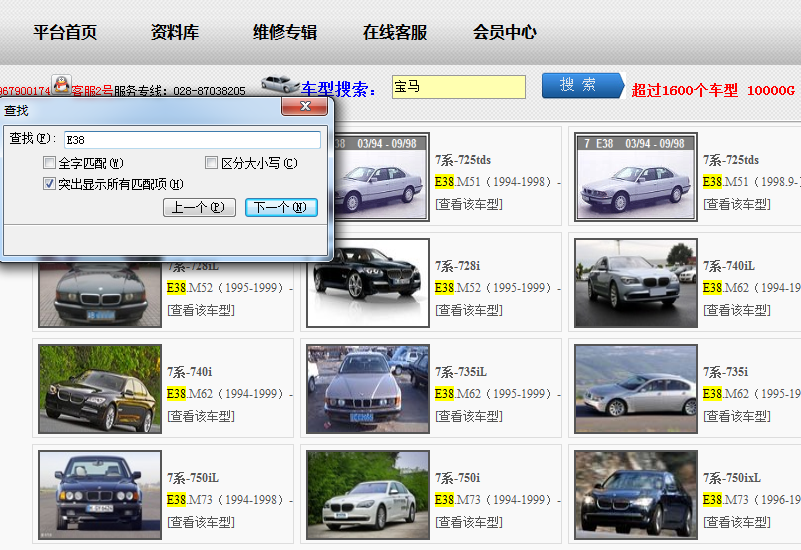The width and height of the screenshot is (801, 550).
Task: Open 在线客服 from the top menu
Action: [395, 32]
